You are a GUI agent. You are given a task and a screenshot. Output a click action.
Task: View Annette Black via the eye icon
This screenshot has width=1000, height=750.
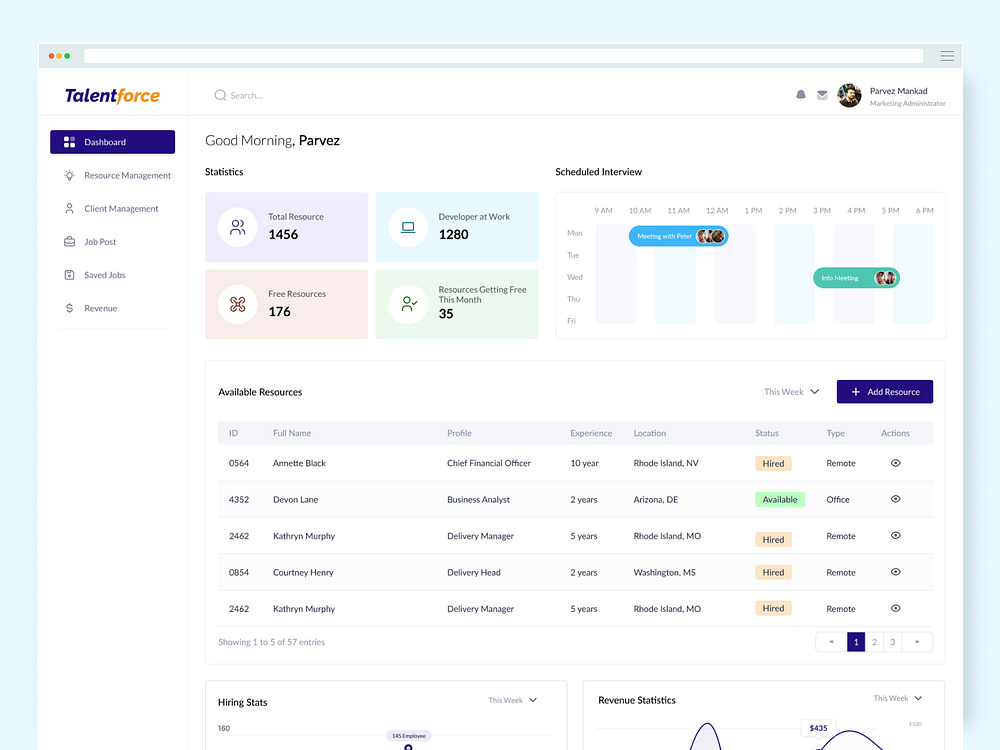[895, 463]
